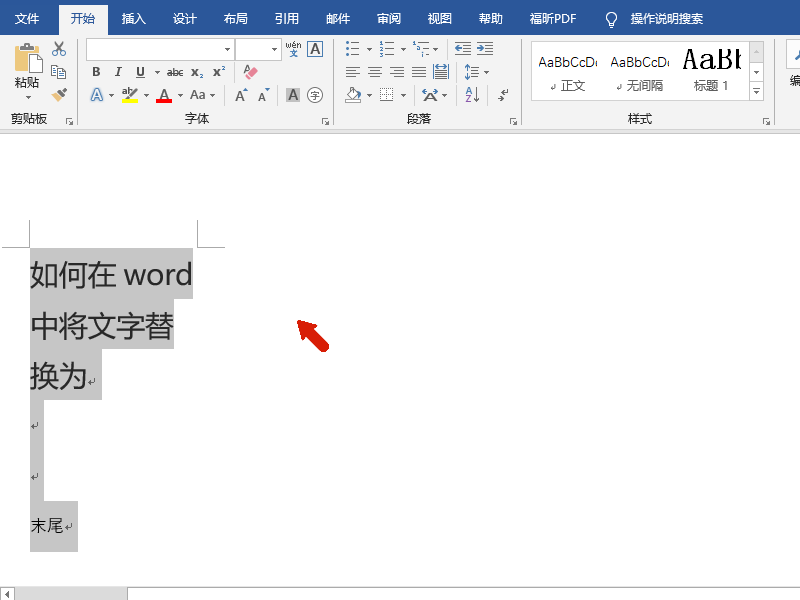Sort text with A-Z icon
The height and width of the screenshot is (600, 800).
(472, 95)
